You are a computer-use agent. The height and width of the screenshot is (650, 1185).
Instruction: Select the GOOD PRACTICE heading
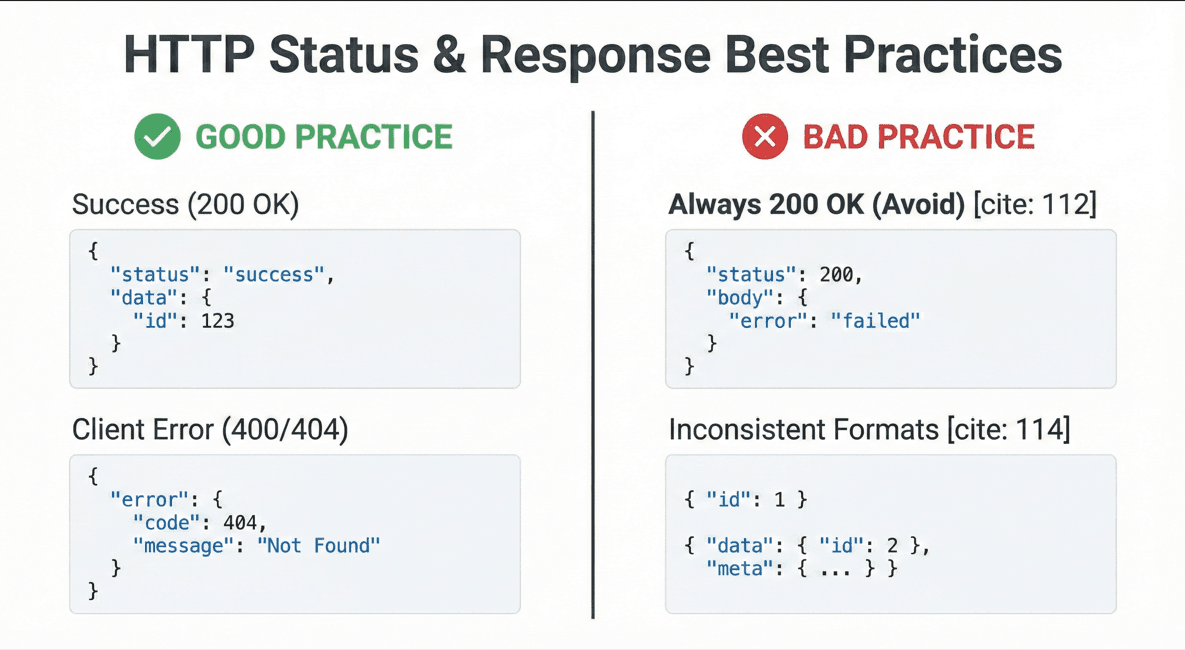point(323,137)
